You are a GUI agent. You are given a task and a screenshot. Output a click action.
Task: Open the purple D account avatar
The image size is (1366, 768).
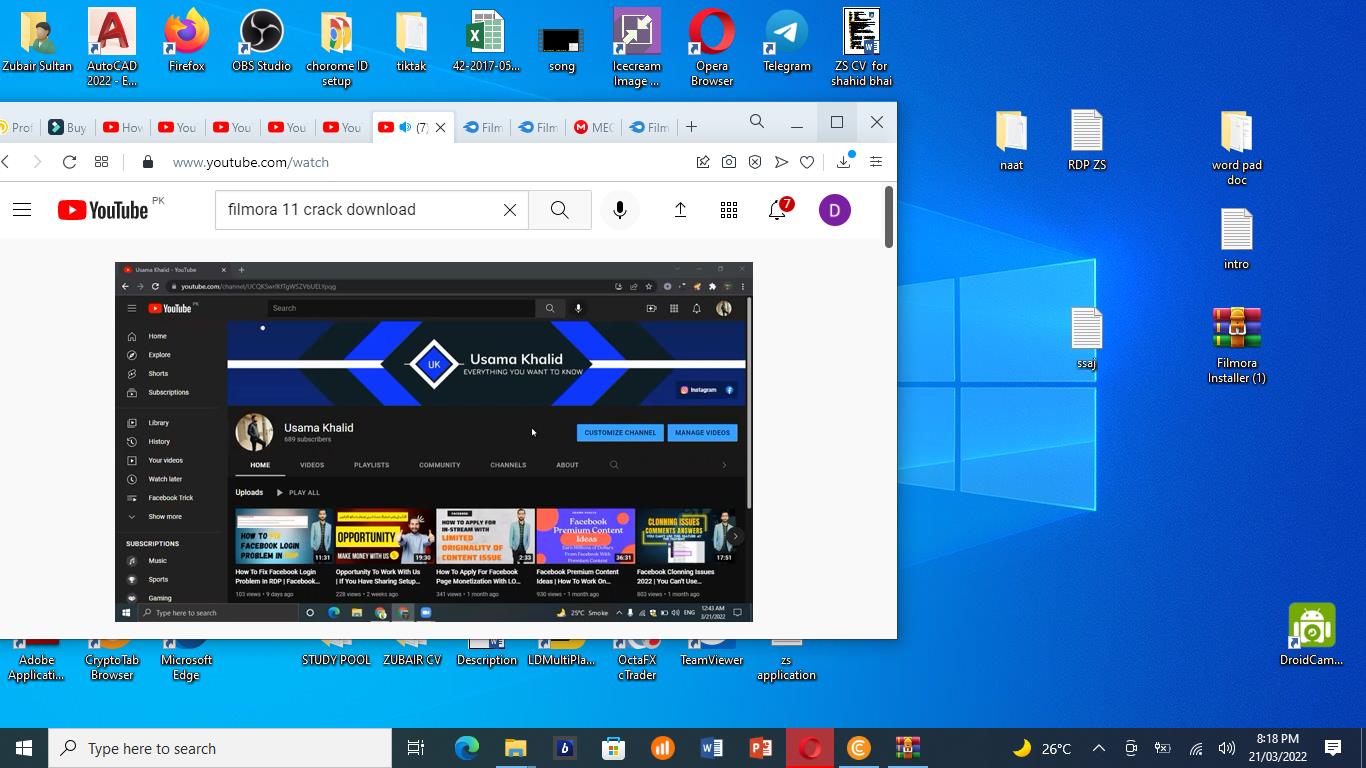pyautogui.click(x=834, y=210)
